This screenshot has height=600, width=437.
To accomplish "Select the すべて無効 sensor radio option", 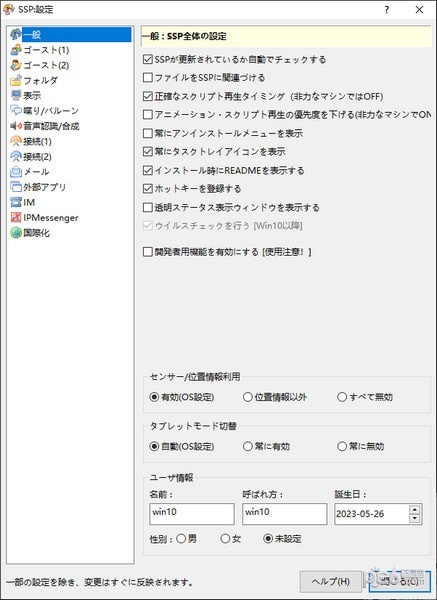I will (341, 397).
